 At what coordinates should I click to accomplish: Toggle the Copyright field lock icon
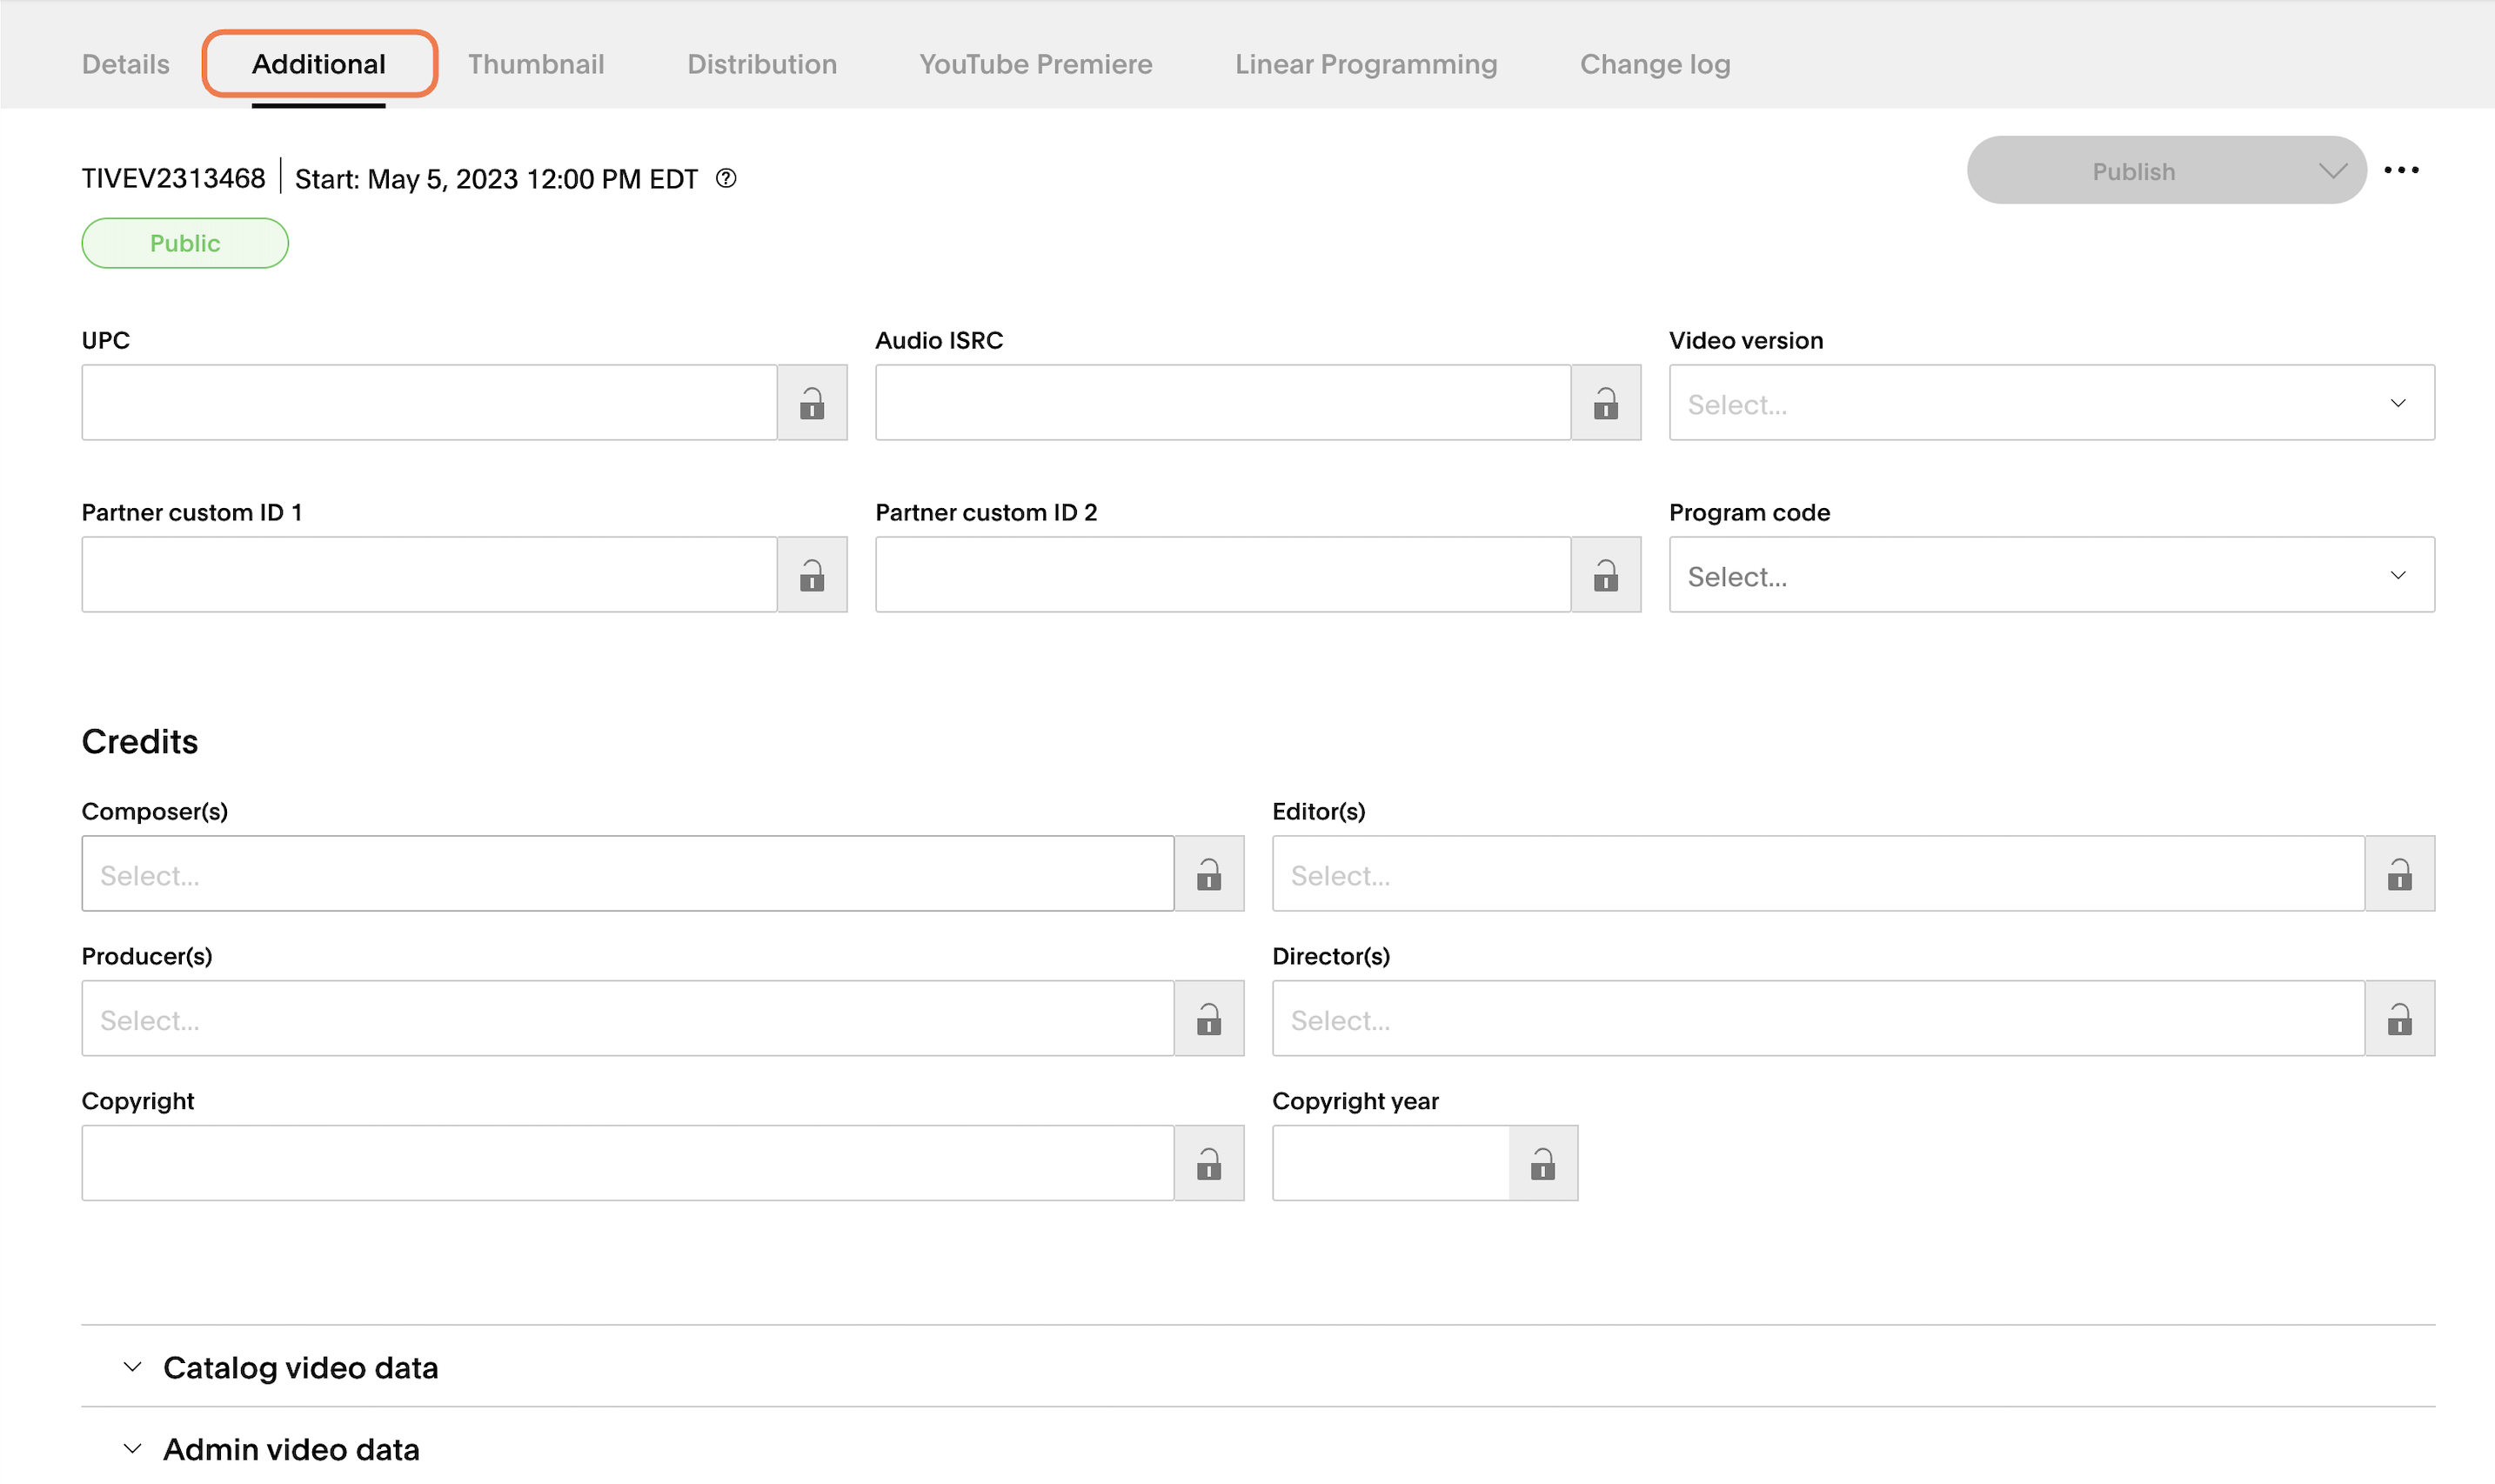pos(1209,1164)
